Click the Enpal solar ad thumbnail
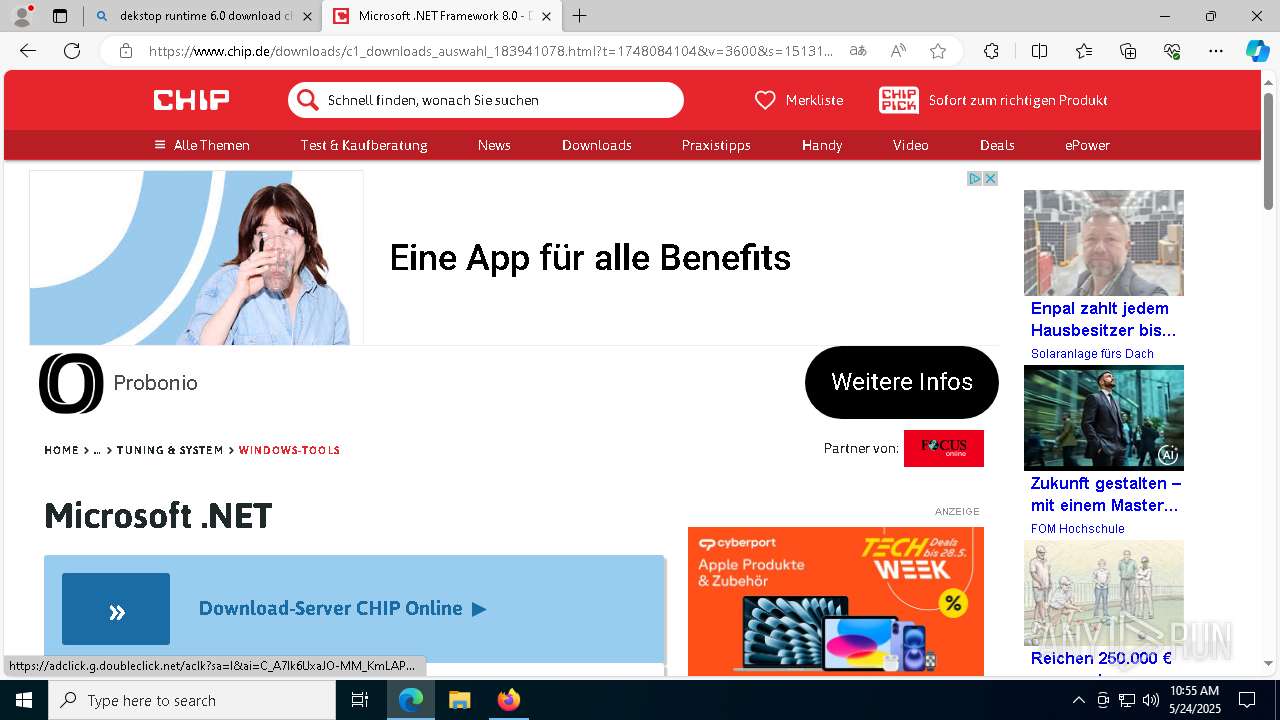 pos(1104,243)
